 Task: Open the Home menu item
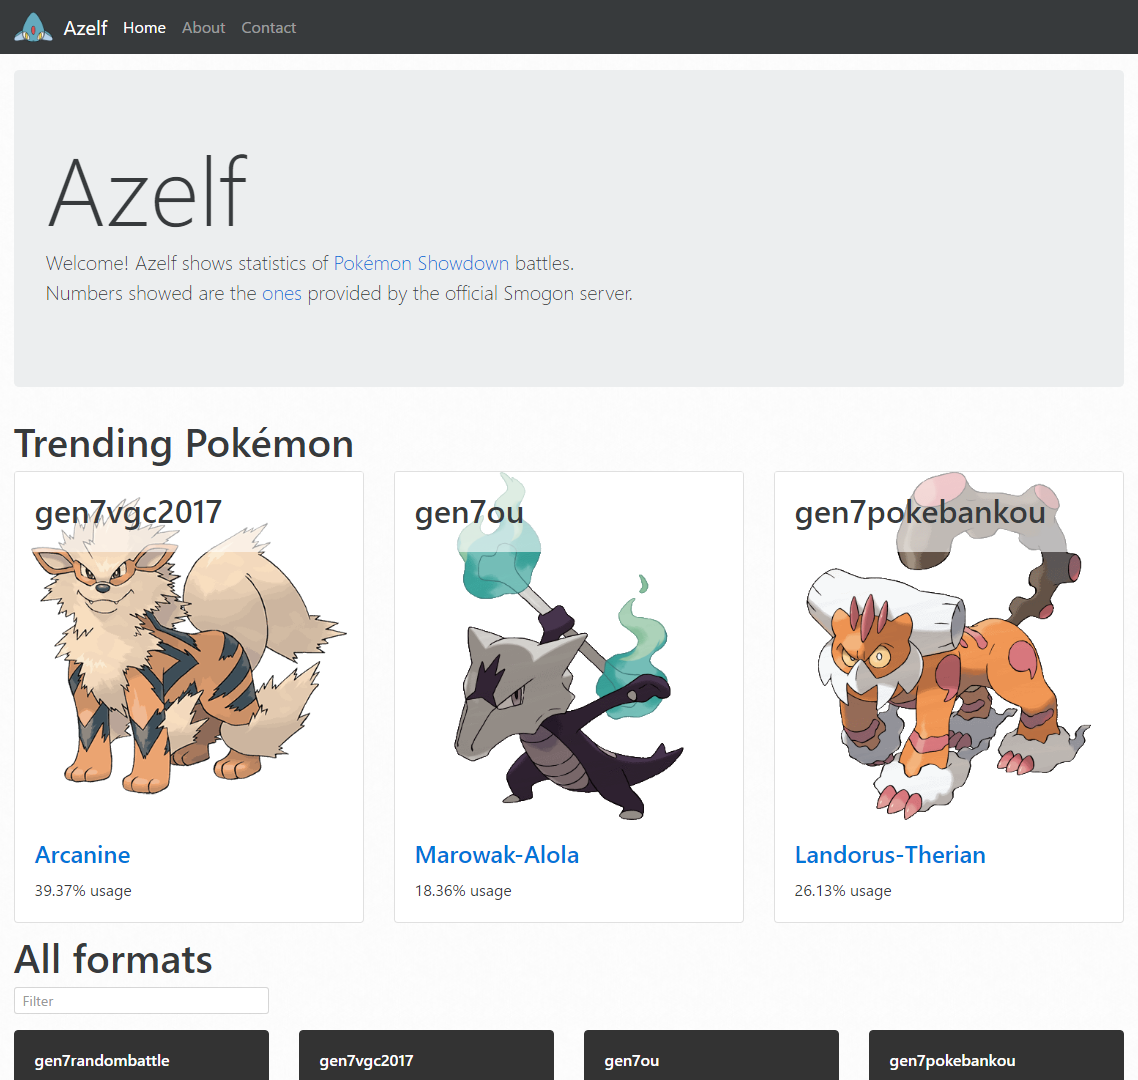(x=144, y=28)
